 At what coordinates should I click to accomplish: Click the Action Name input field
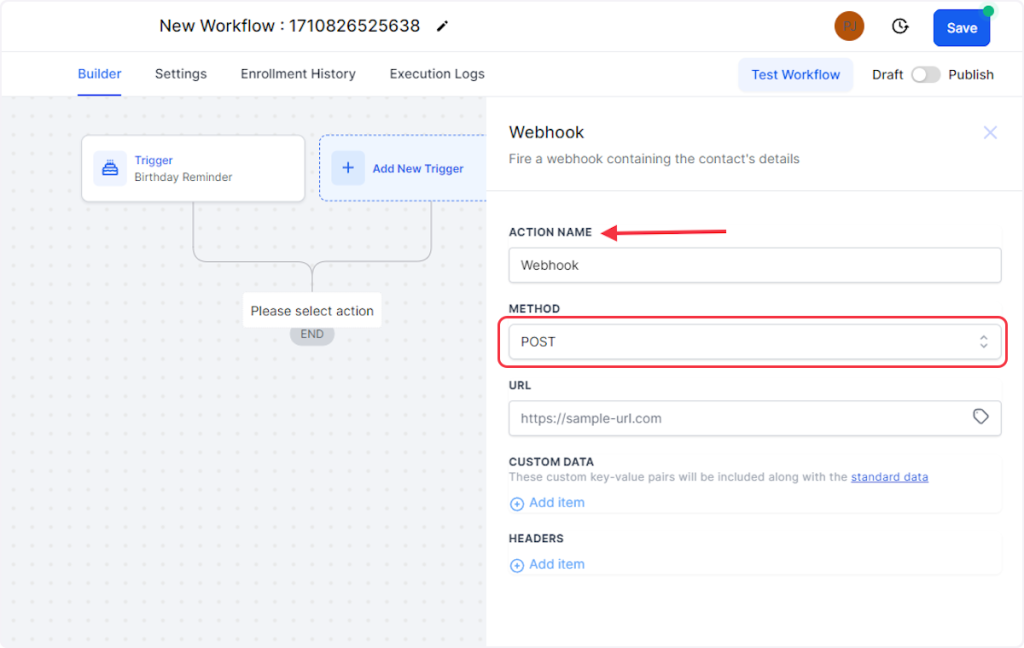click(755, 266)
